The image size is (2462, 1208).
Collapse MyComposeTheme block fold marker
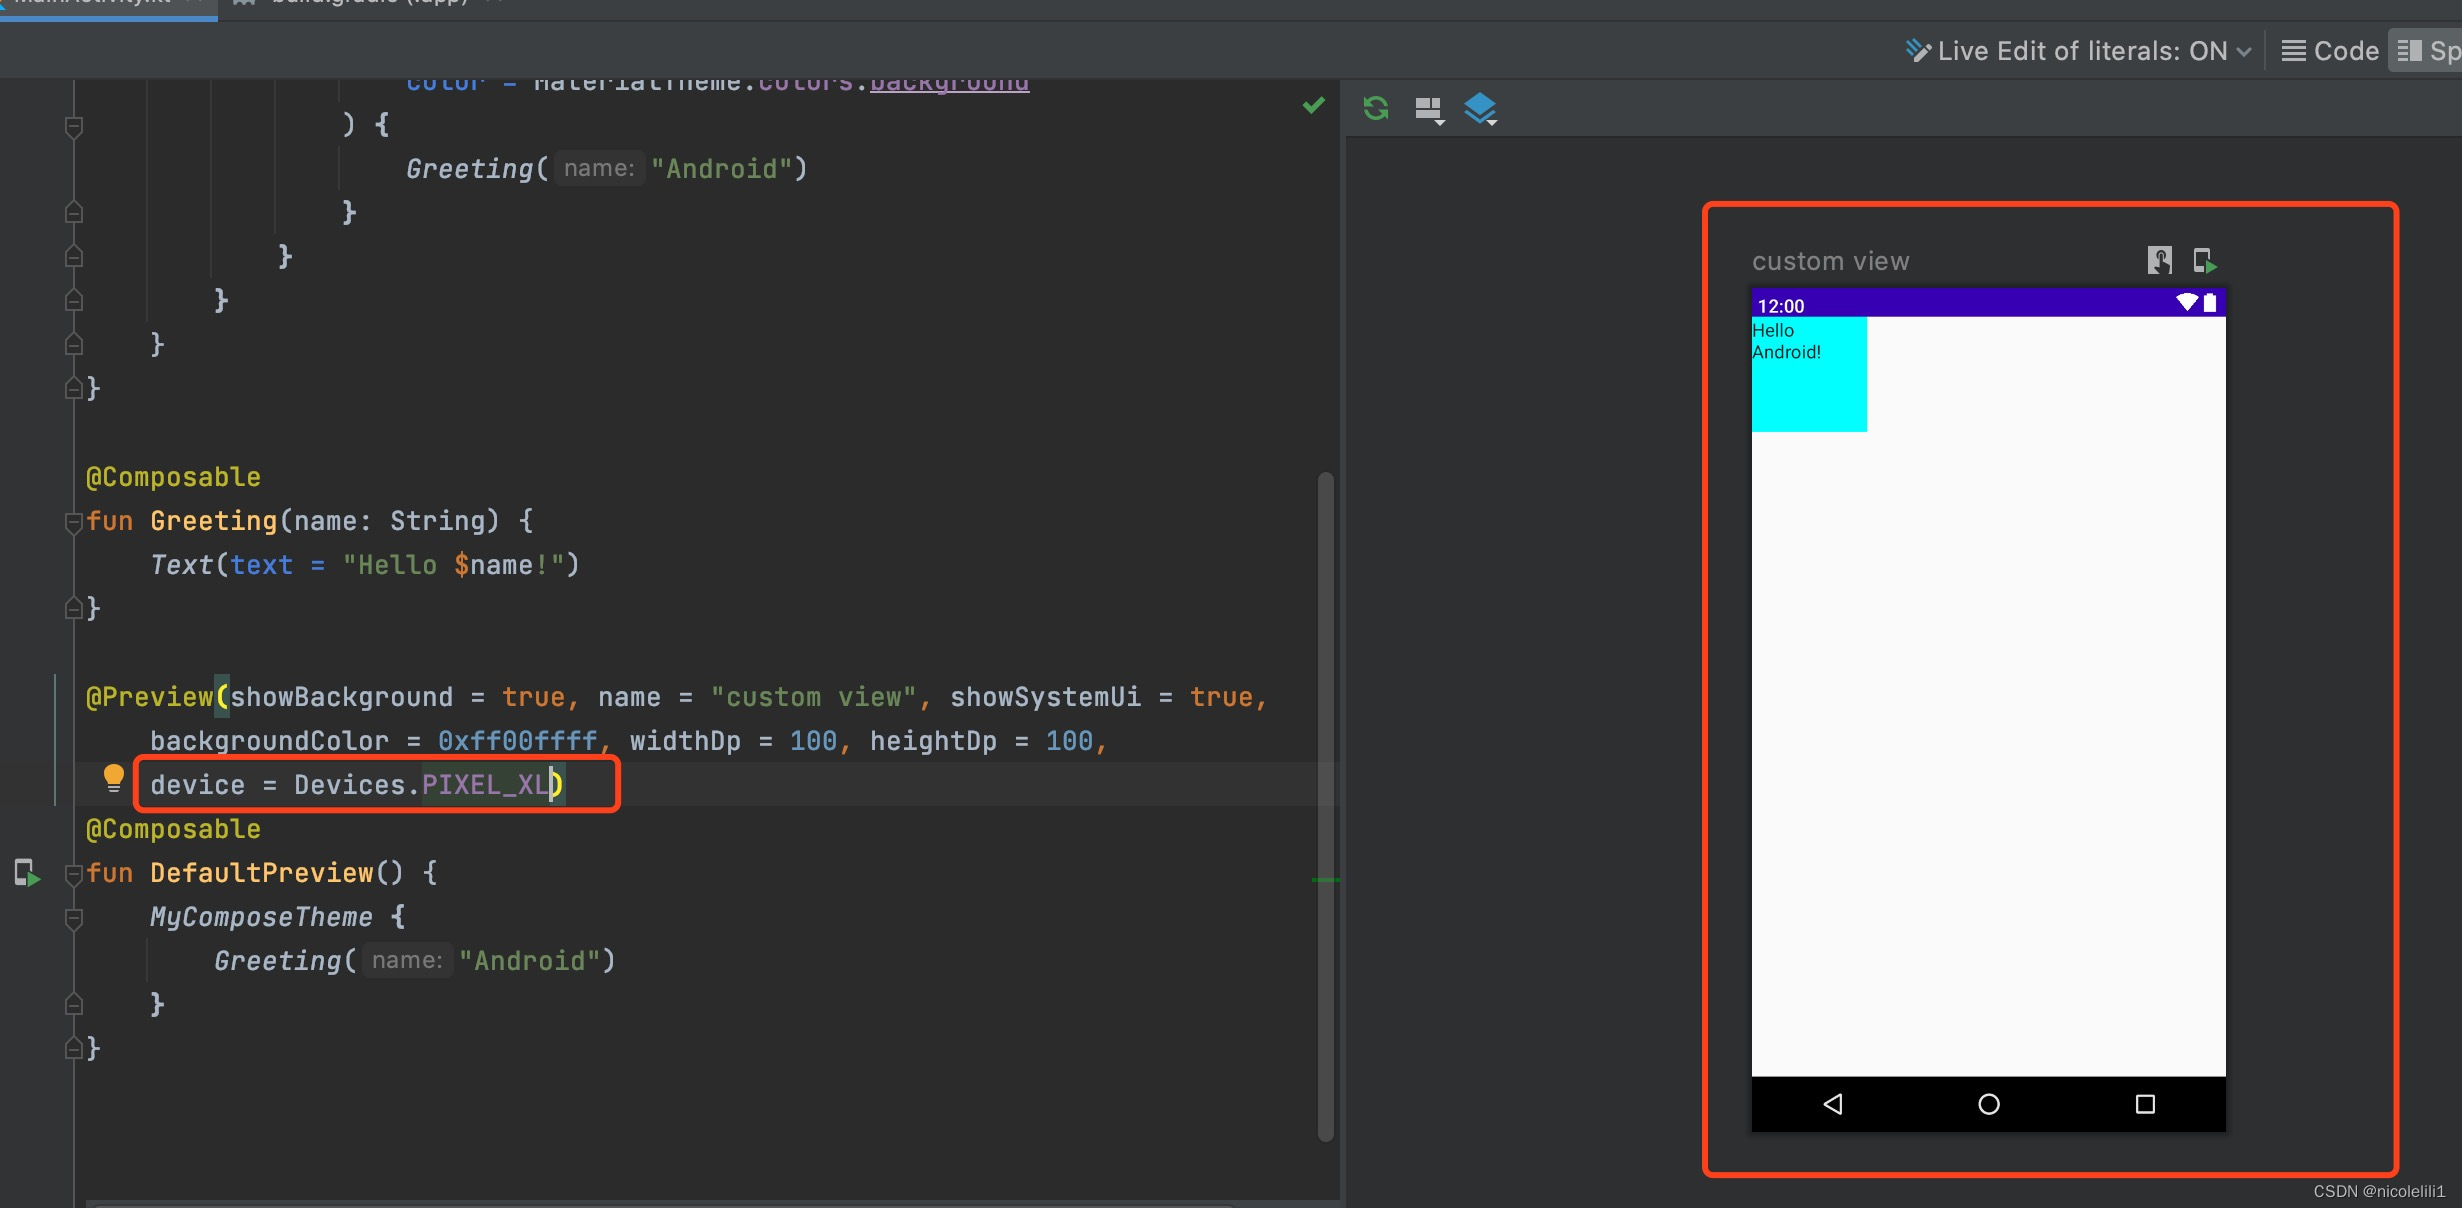[x=73, y=917]
